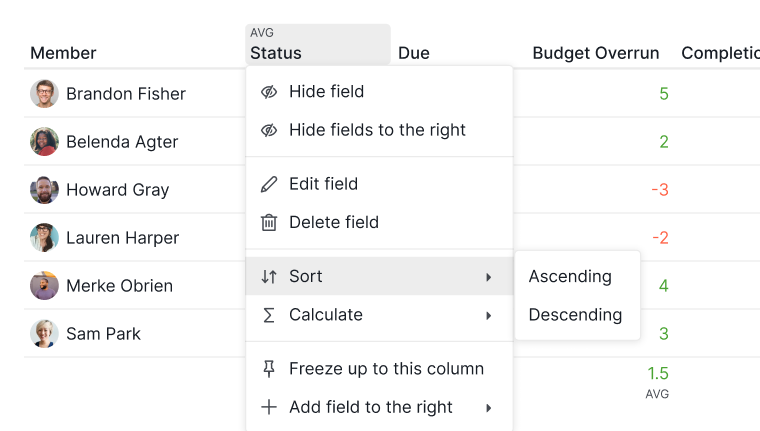Image resolution: width=760 pixels, height=431 pixels.
Task: Click Howard Gray's profile photo
Action: [x=44, y=190]
